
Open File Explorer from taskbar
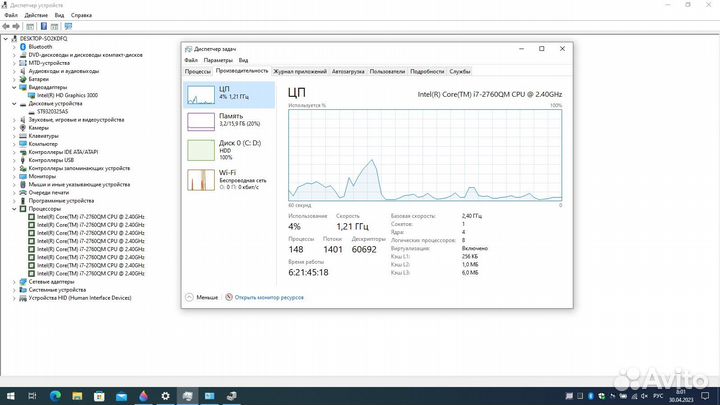pyautogui.click(x=77, y=396)
